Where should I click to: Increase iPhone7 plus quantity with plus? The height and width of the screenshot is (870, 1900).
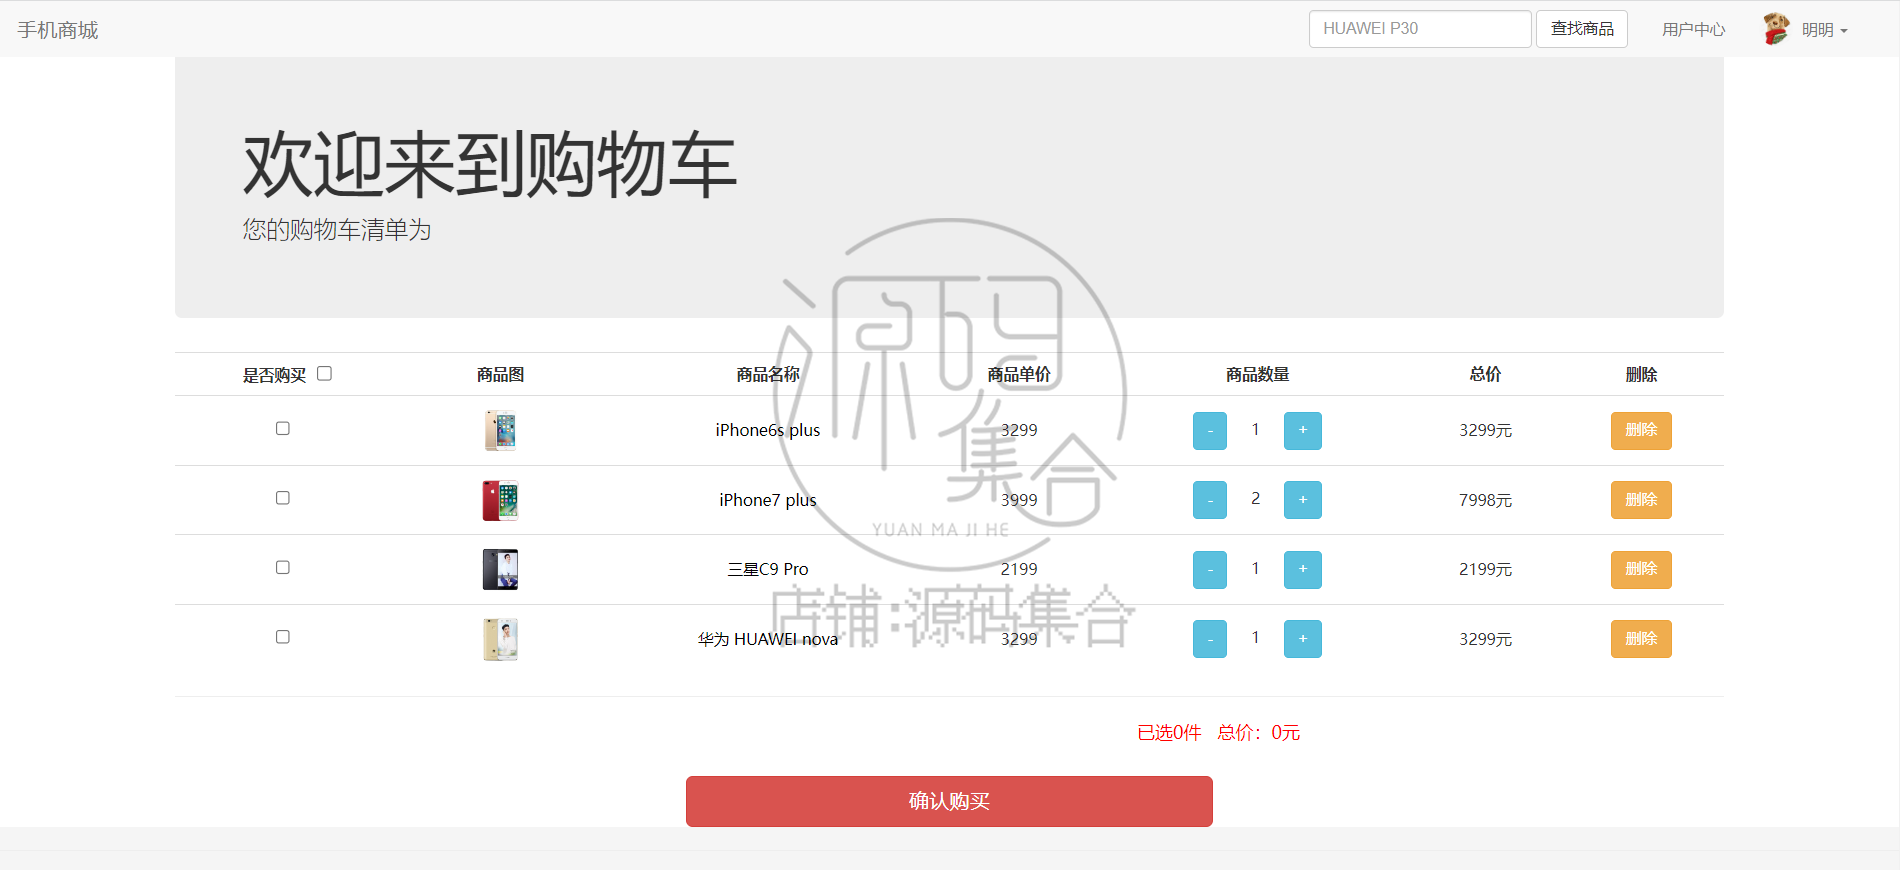(1303, 500)
